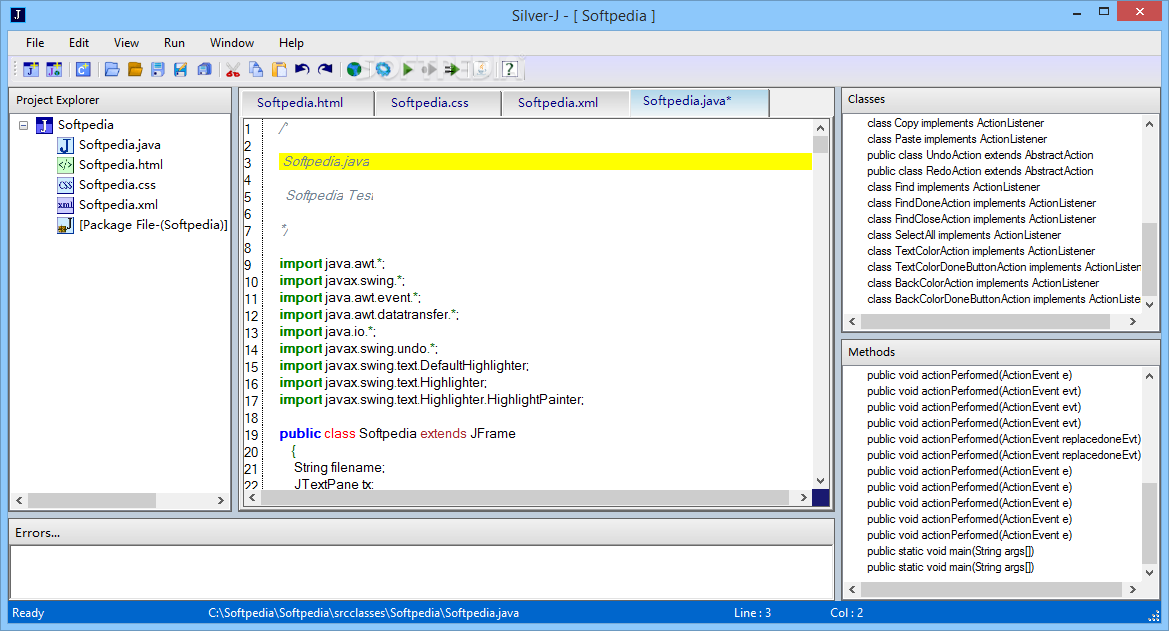The height and width of the screenshot is (631, 1169).
Task: Click the Save All stacked disks icon
Action: pos(204,69)
